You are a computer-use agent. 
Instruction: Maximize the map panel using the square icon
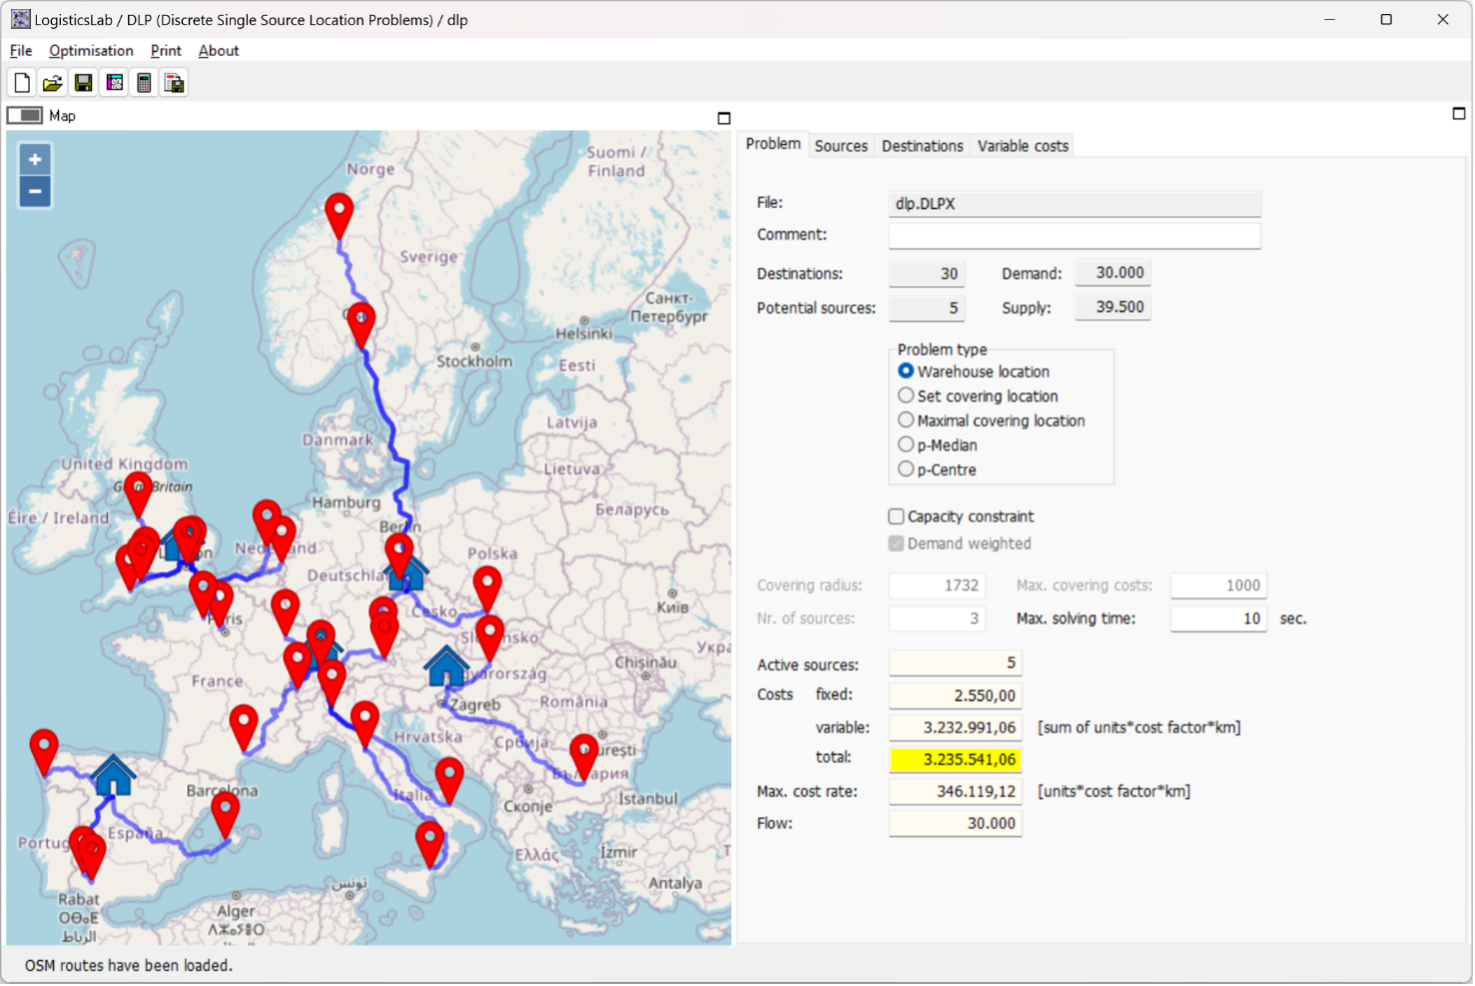click(x=724, y=118)
